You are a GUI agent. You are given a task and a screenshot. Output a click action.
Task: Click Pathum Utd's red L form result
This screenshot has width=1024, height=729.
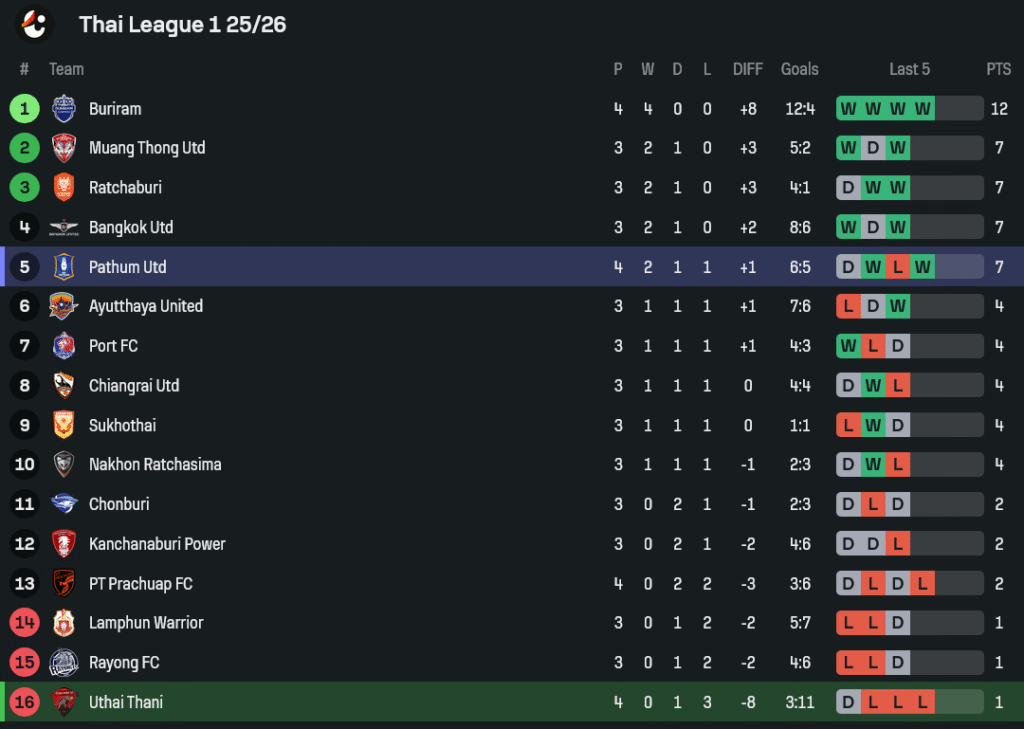898,267
